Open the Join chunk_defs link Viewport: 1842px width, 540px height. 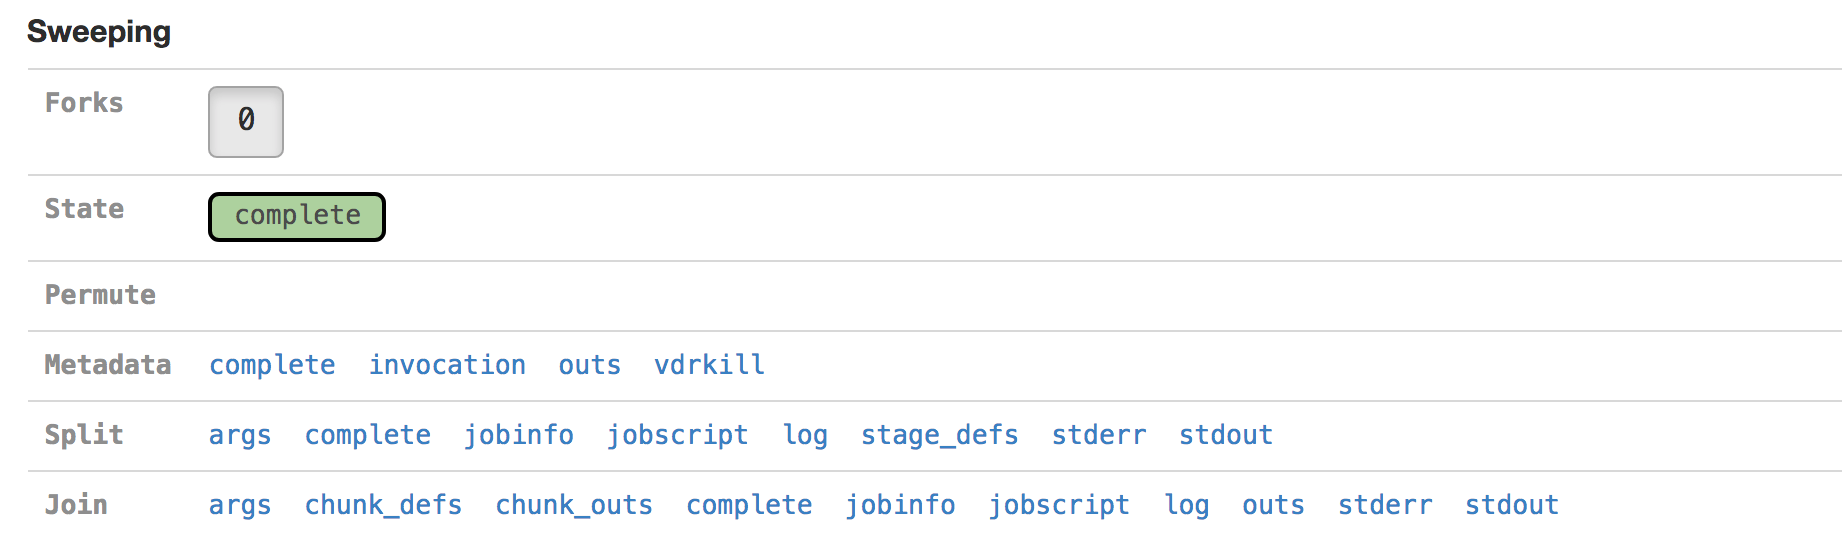(384, 505)
